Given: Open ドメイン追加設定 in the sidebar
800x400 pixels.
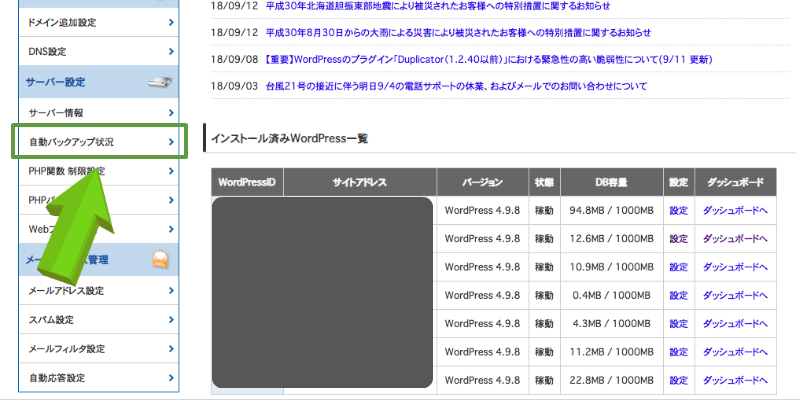Looking at the screenshot, I should pyautogui.click(x=98, y=22).
